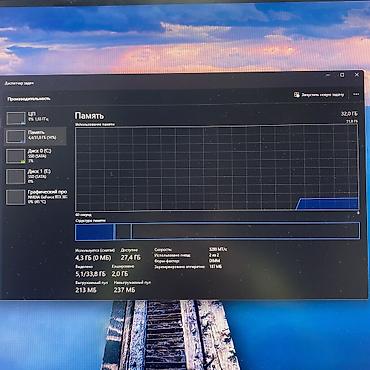Click the 'Производительность' section title
The image size is (370, 370).
click(29, 99)
